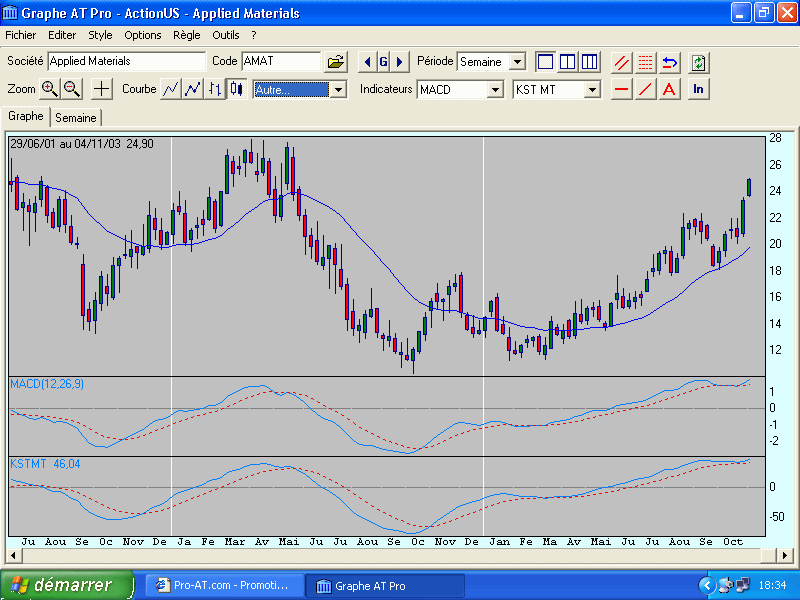Select the diagonal trend line tool
800x600 pixels.
tap(645, 89)
